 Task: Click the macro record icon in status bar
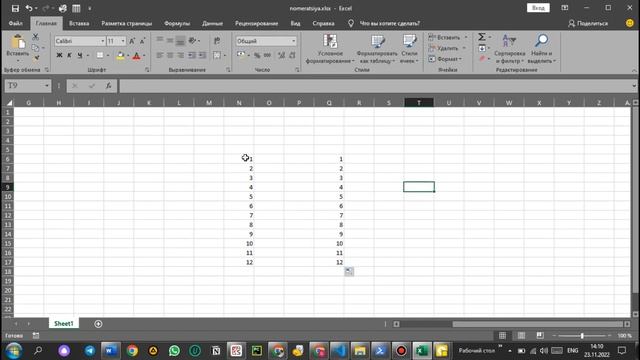[x=36, y=336]
